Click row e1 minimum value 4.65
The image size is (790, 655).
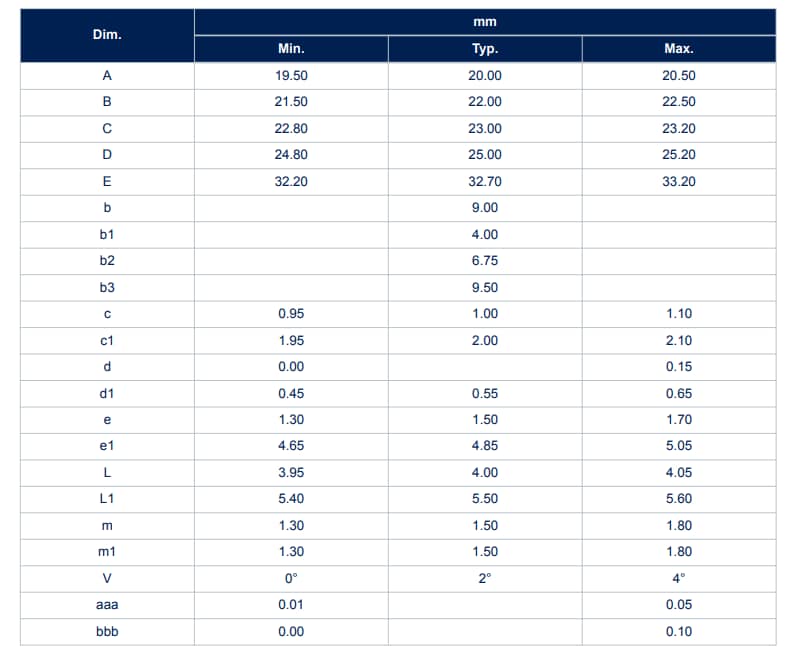pos(291,446)
